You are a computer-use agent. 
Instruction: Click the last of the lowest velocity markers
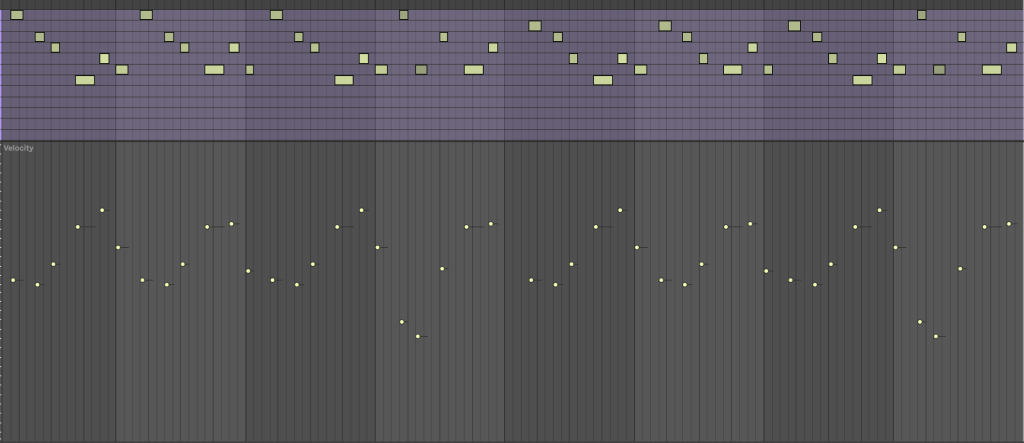pos(936,336)
